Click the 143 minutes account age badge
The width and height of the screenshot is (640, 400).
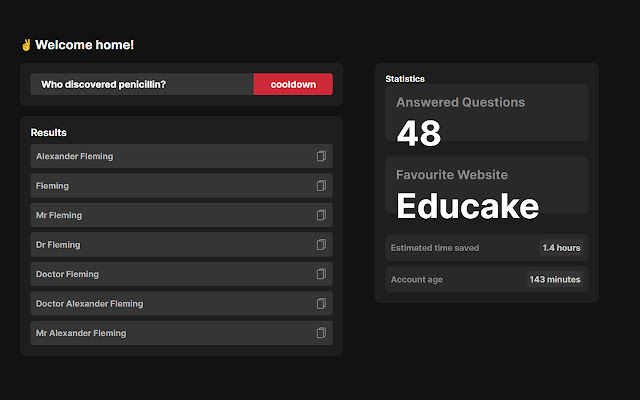point(555,280)
